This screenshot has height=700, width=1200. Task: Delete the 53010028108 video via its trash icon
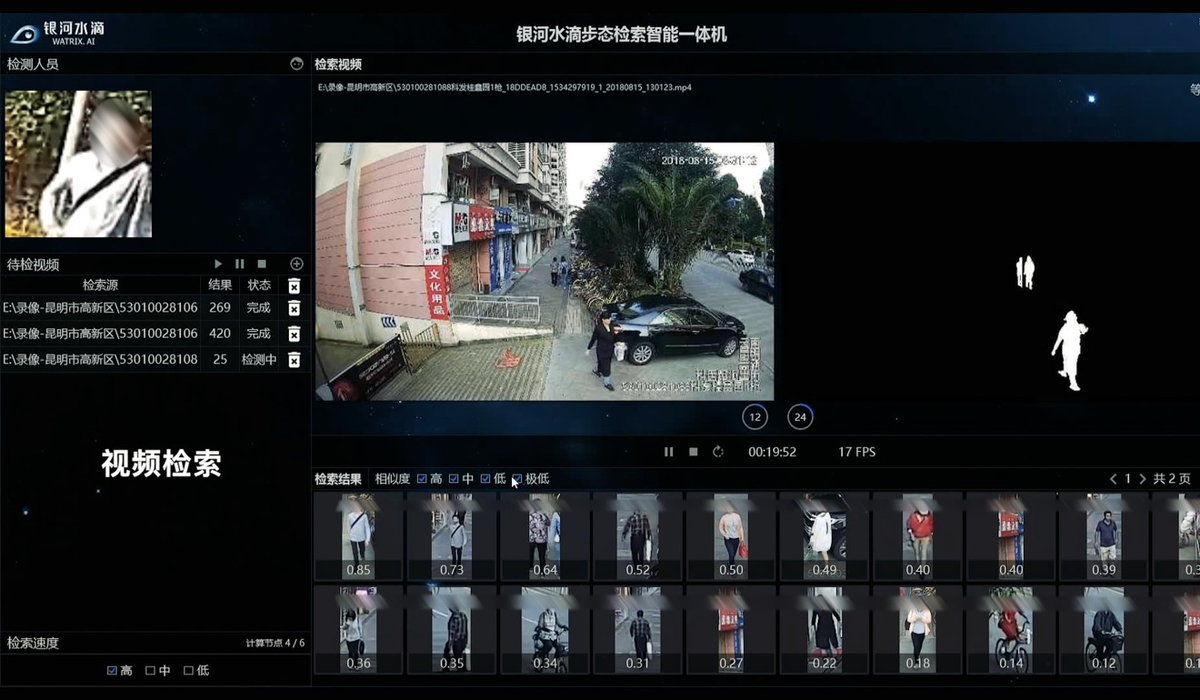[294, 357]
